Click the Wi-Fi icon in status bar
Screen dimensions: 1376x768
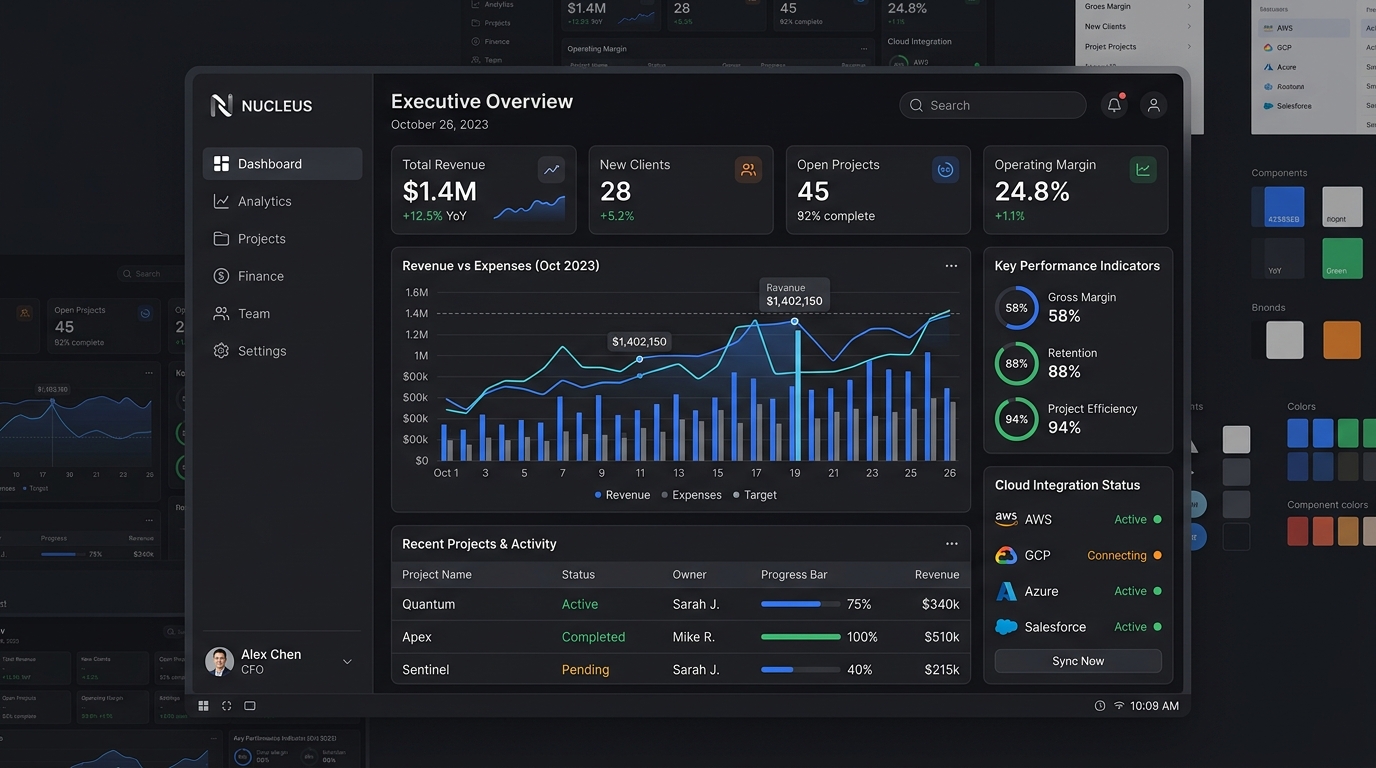(1119, 706)
